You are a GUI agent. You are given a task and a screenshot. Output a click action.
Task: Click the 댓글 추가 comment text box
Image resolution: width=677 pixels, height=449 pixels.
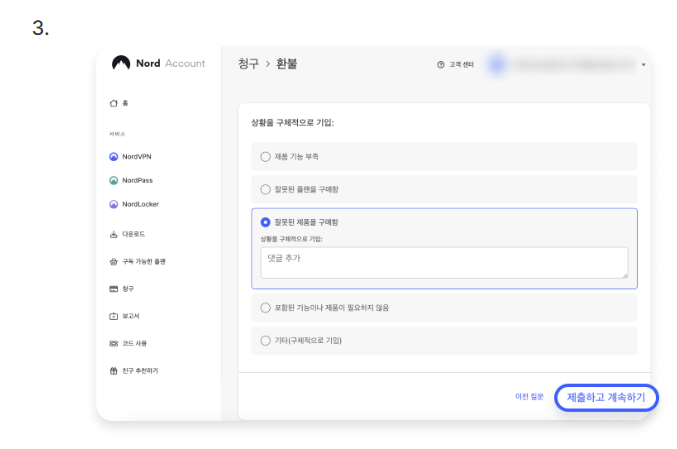444,262
